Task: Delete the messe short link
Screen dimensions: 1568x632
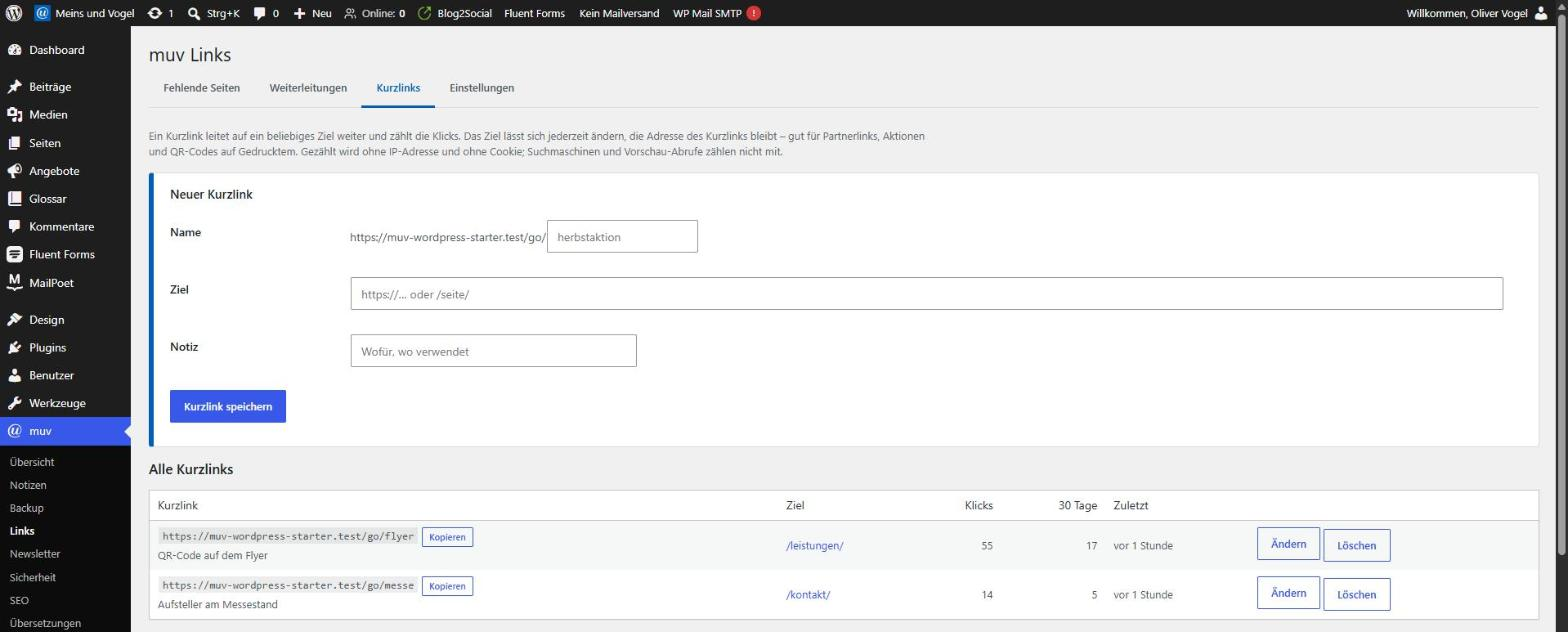Action: point(1356,594)
